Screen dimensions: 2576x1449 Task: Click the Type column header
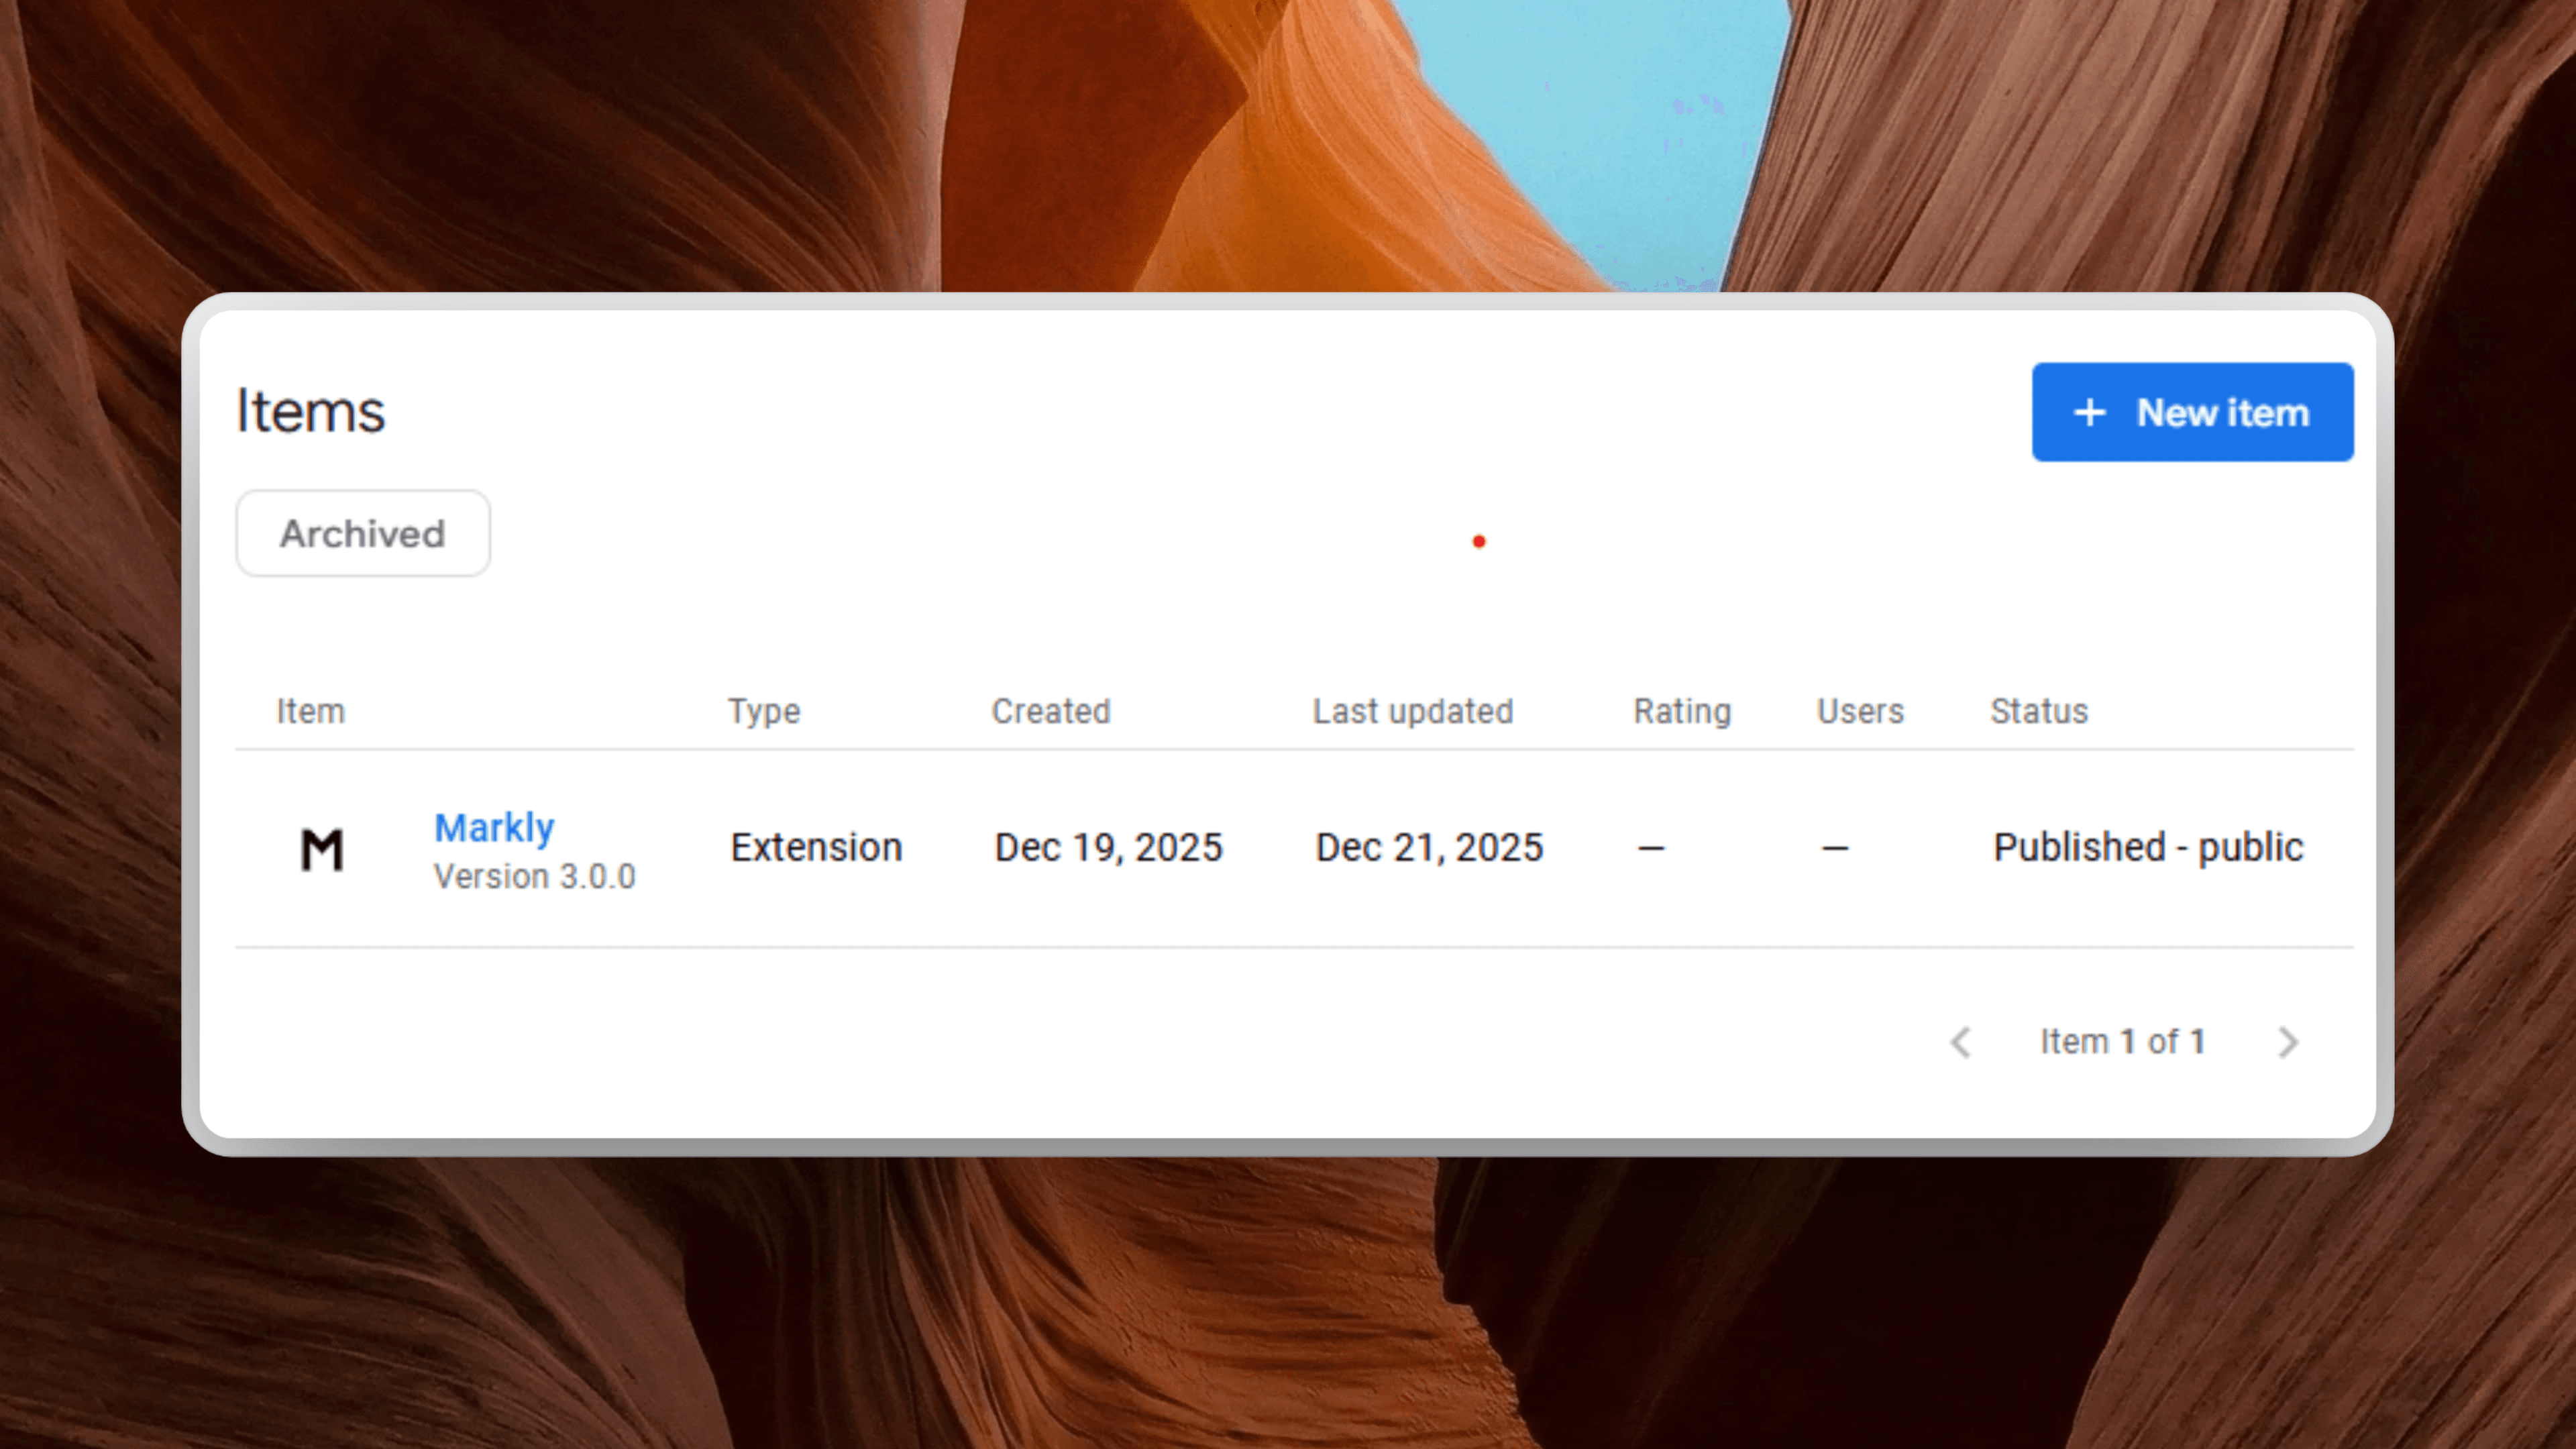pyautogui.click(x=764, y=711)
